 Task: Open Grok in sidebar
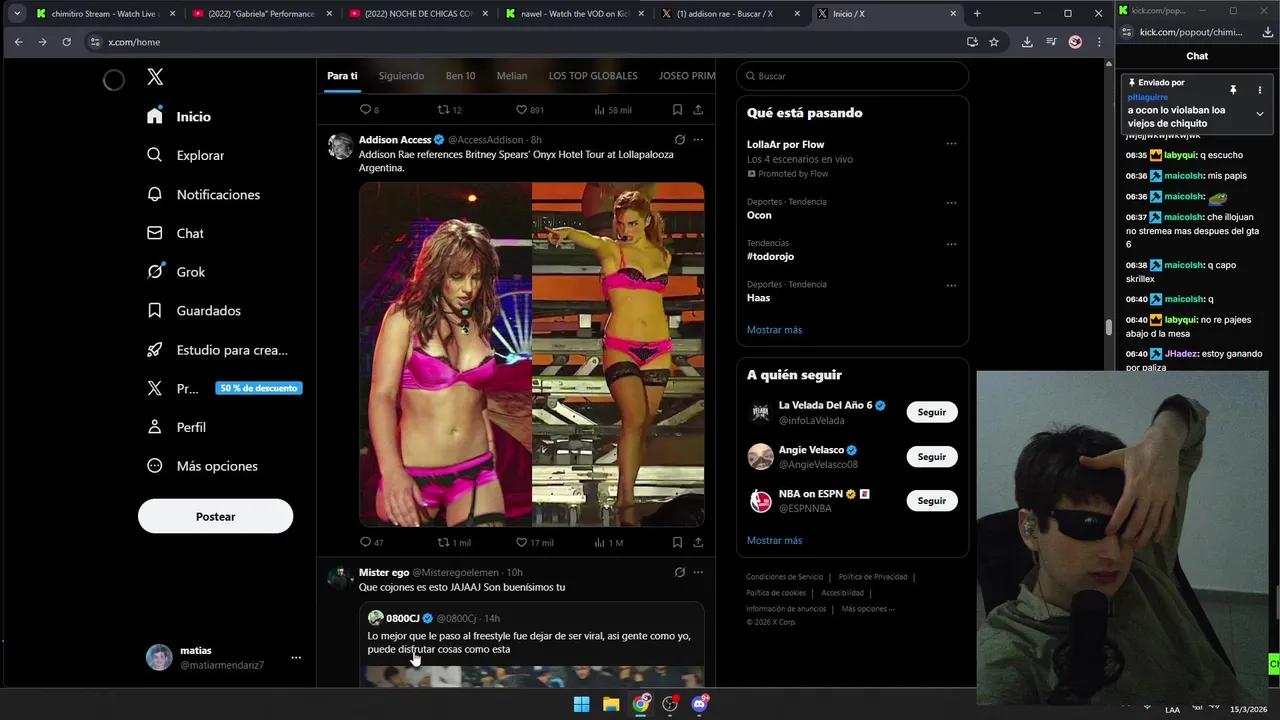(x=176, y=272)
